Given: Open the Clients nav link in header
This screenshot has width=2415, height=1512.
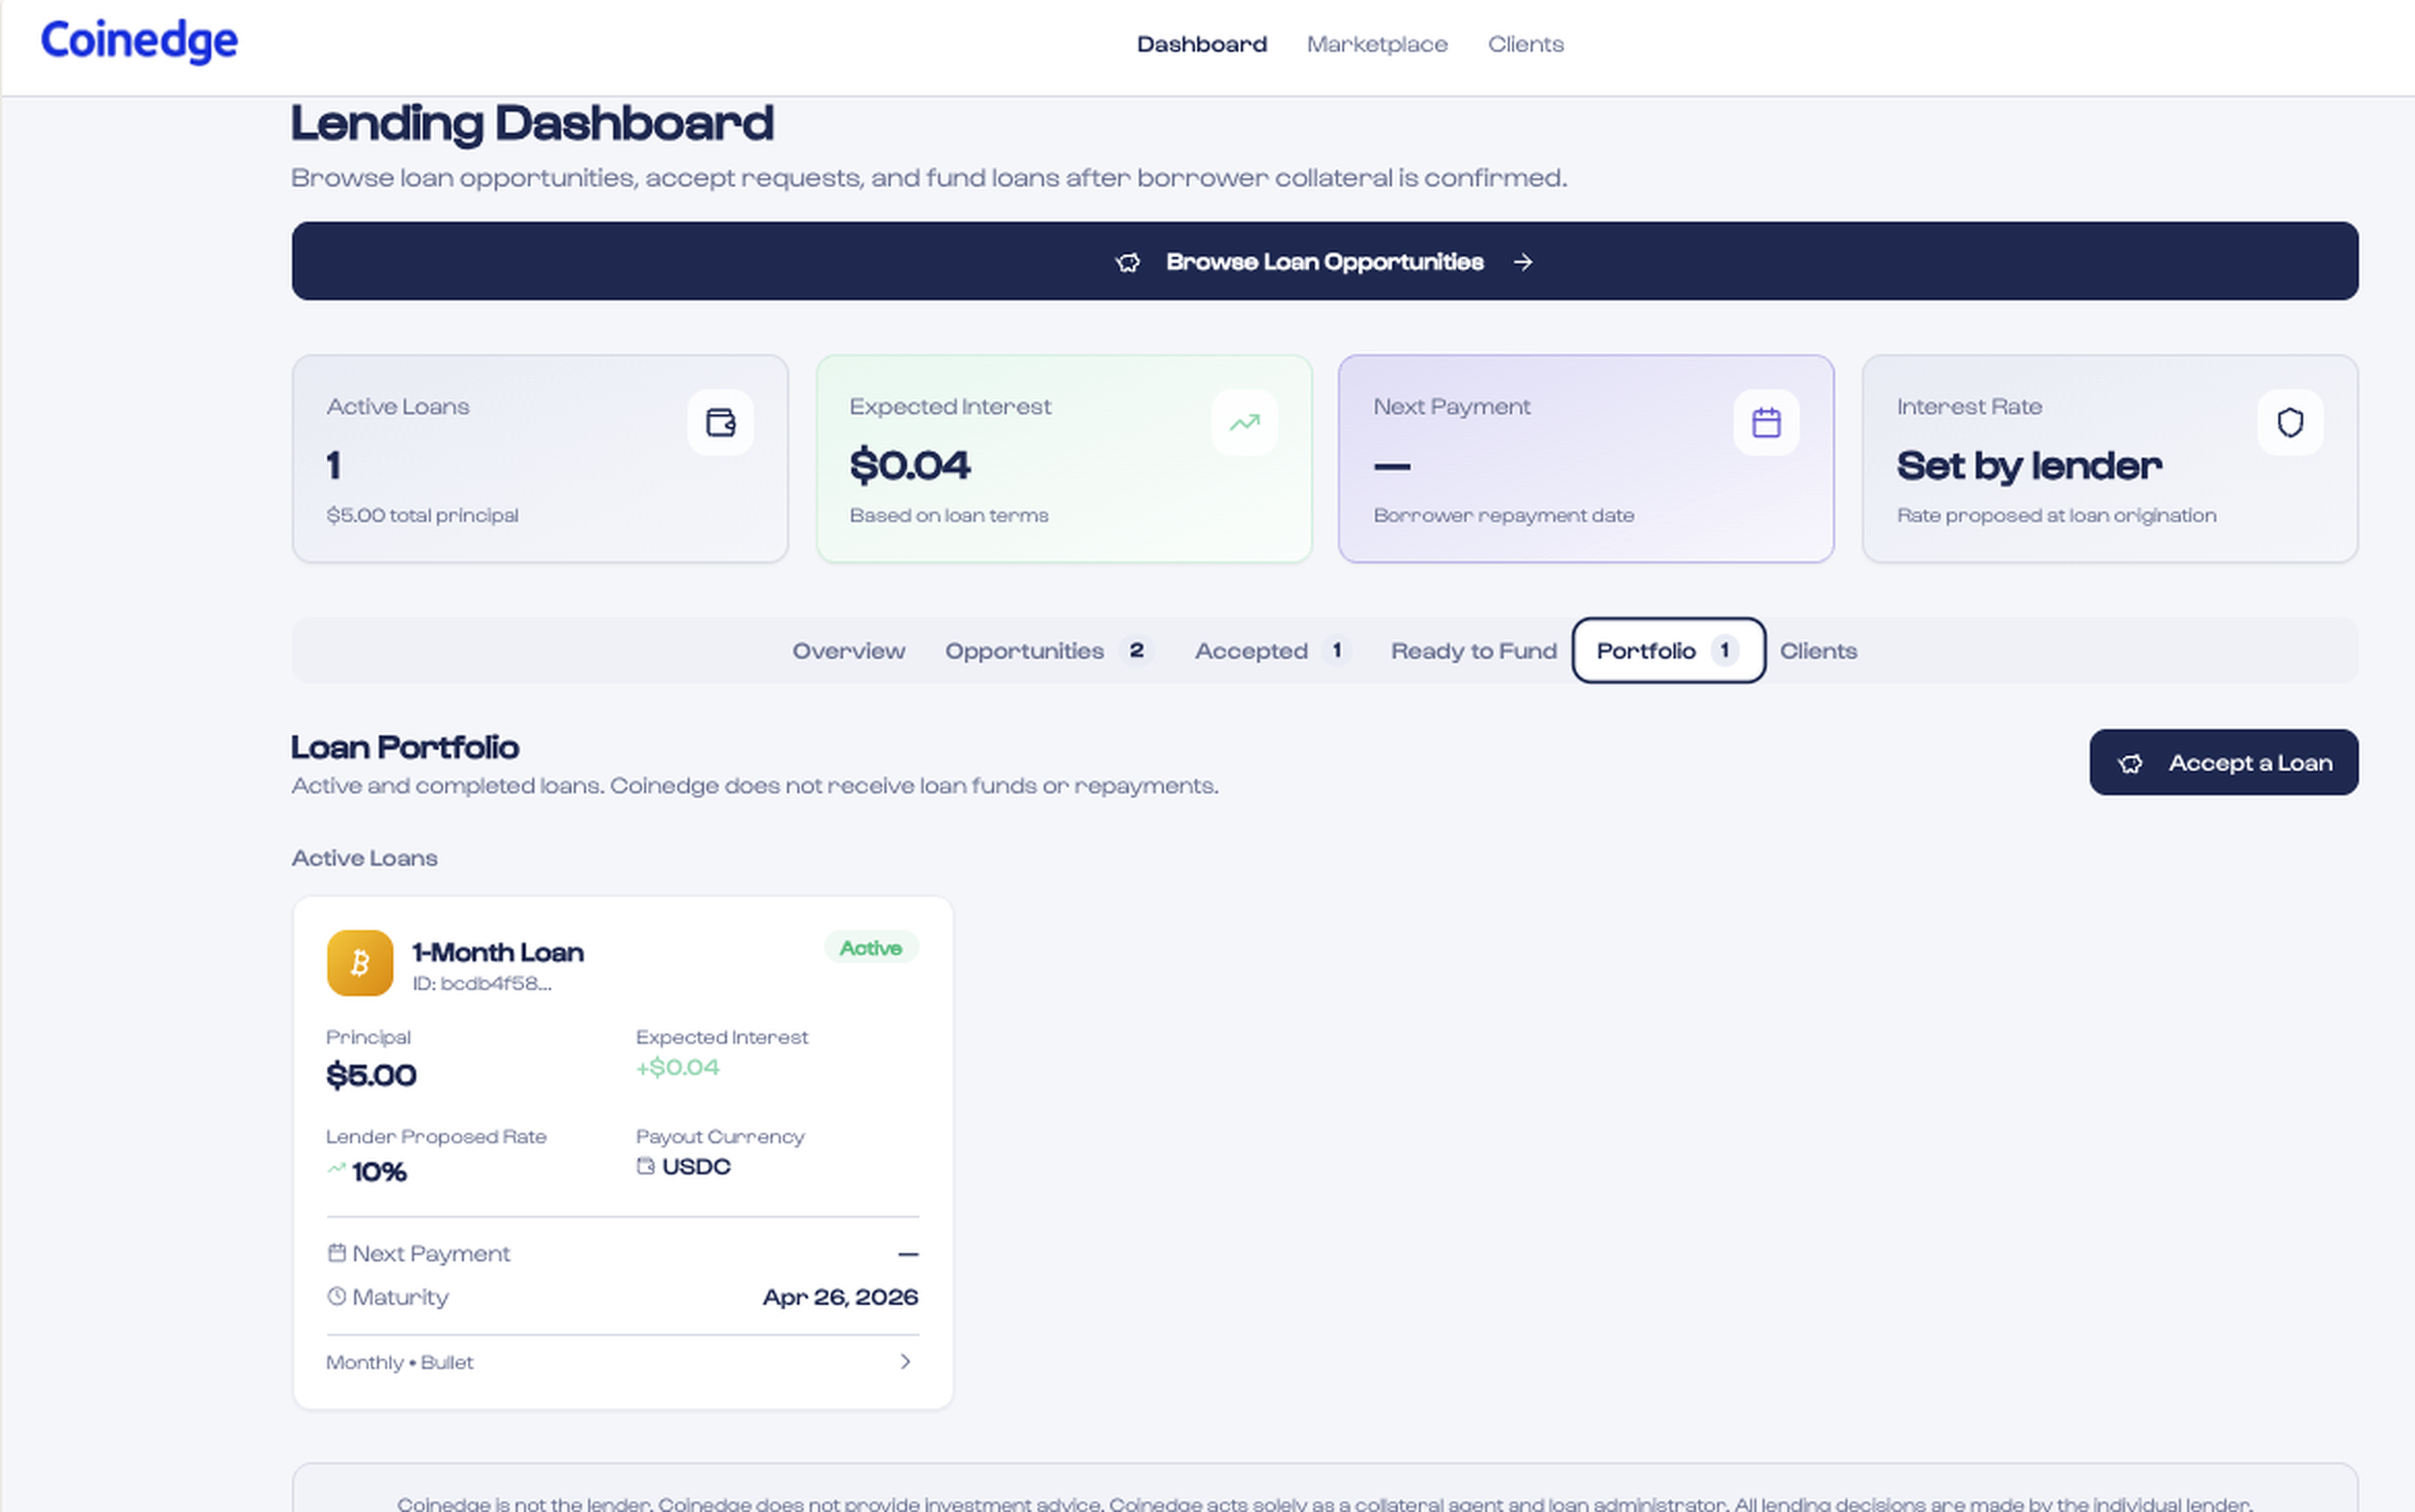Looking at the screenshot, I should tap(1525, 44).
